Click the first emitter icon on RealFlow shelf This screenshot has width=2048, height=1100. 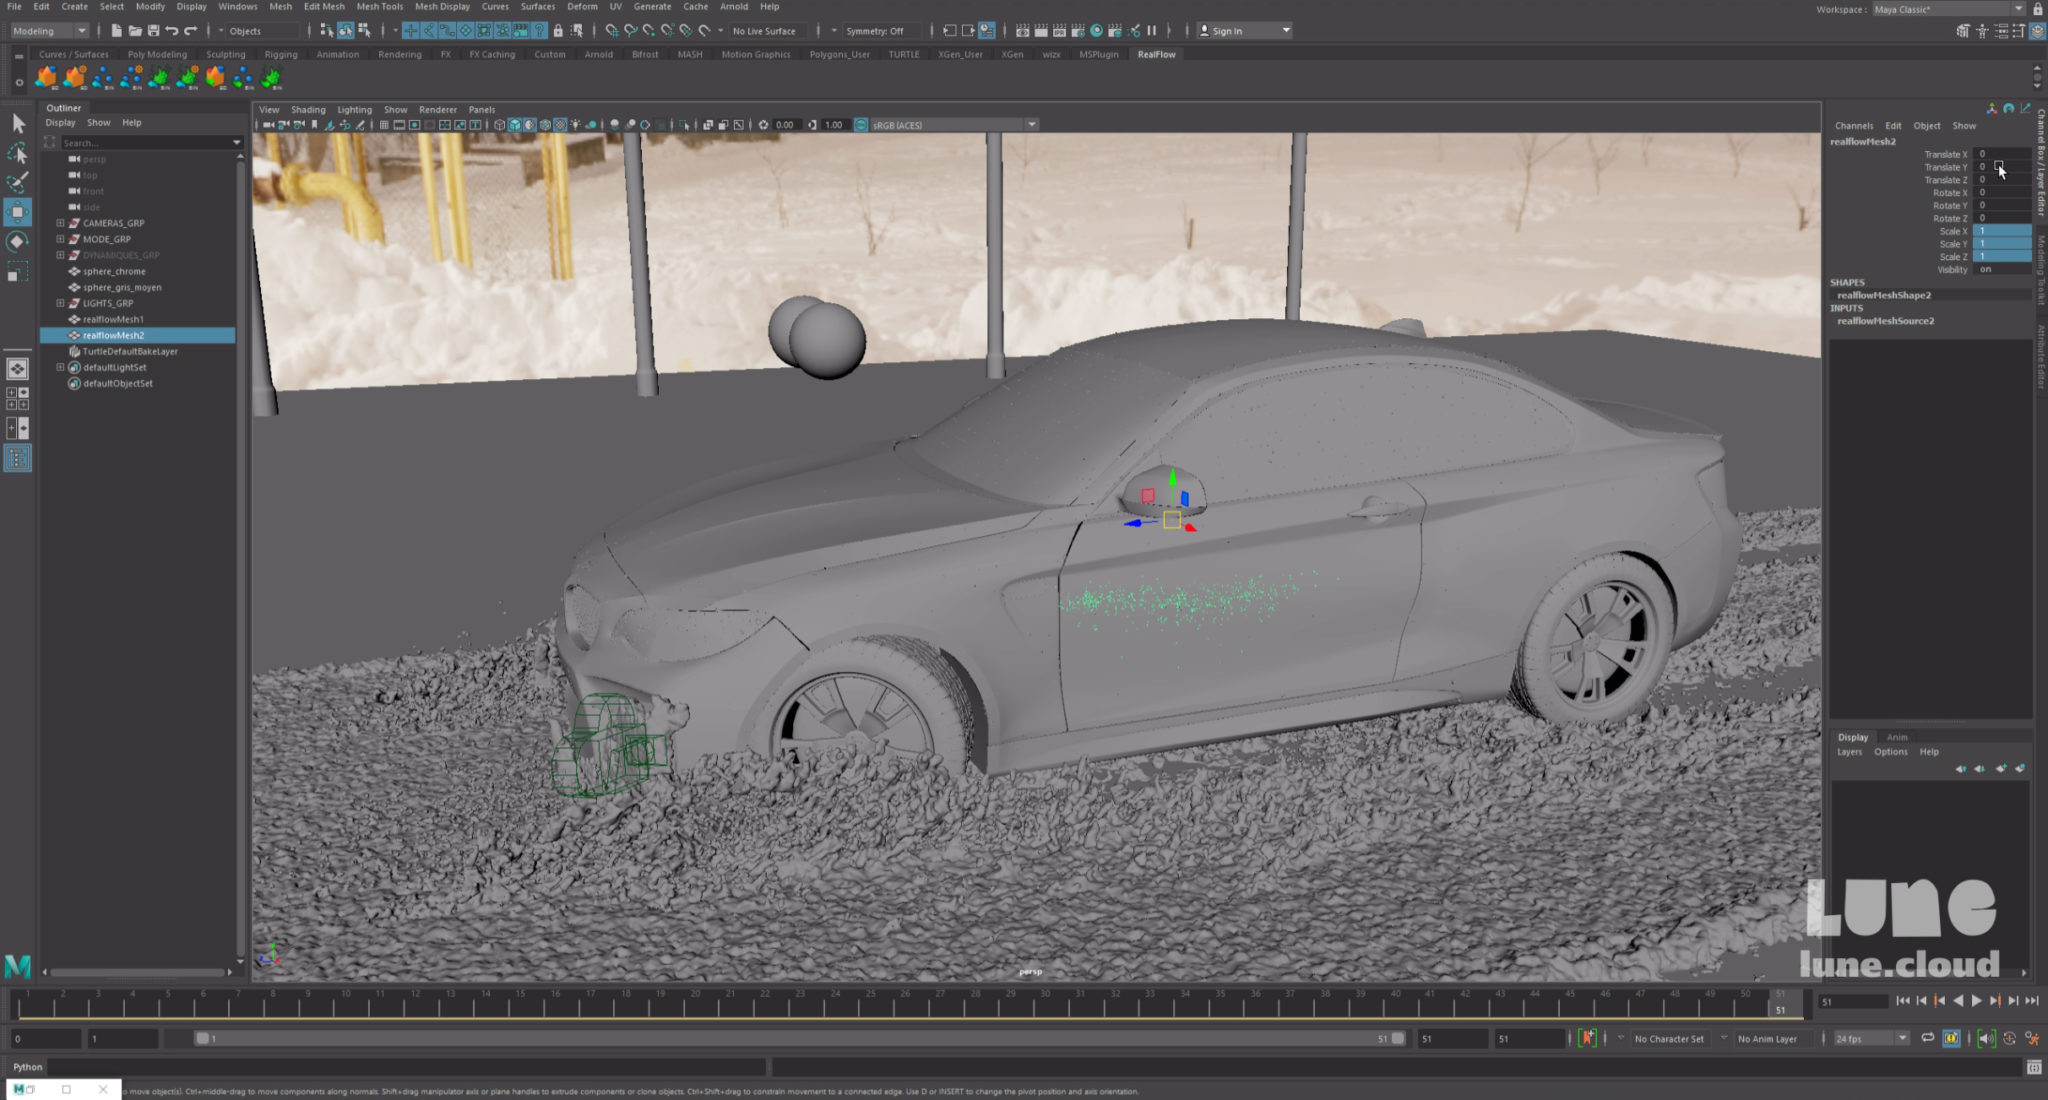point(46,76)
